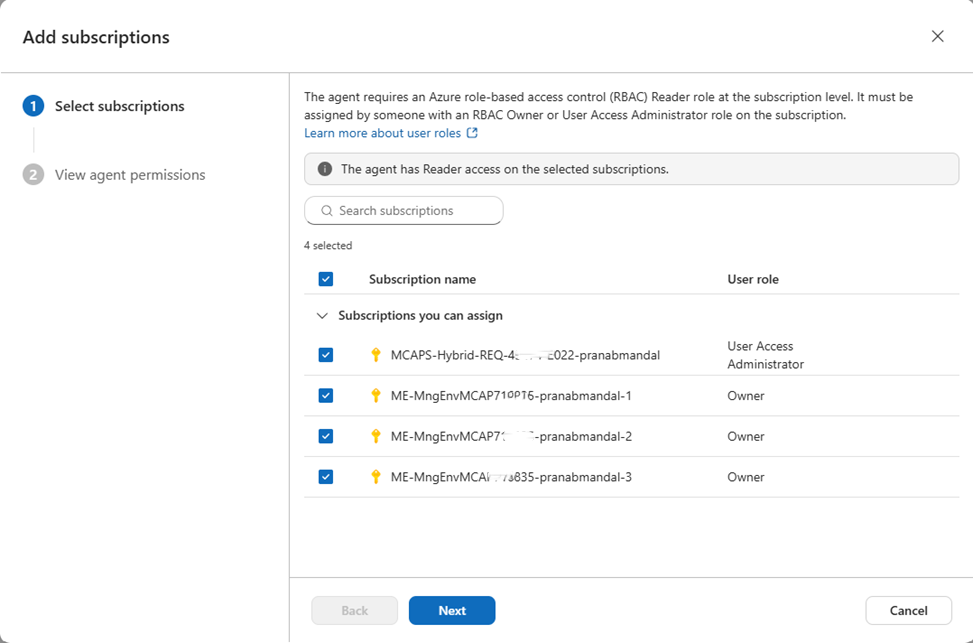
Task: Click key icon beside pranabmandal-2 subscription
Action: tap(376, 436)
